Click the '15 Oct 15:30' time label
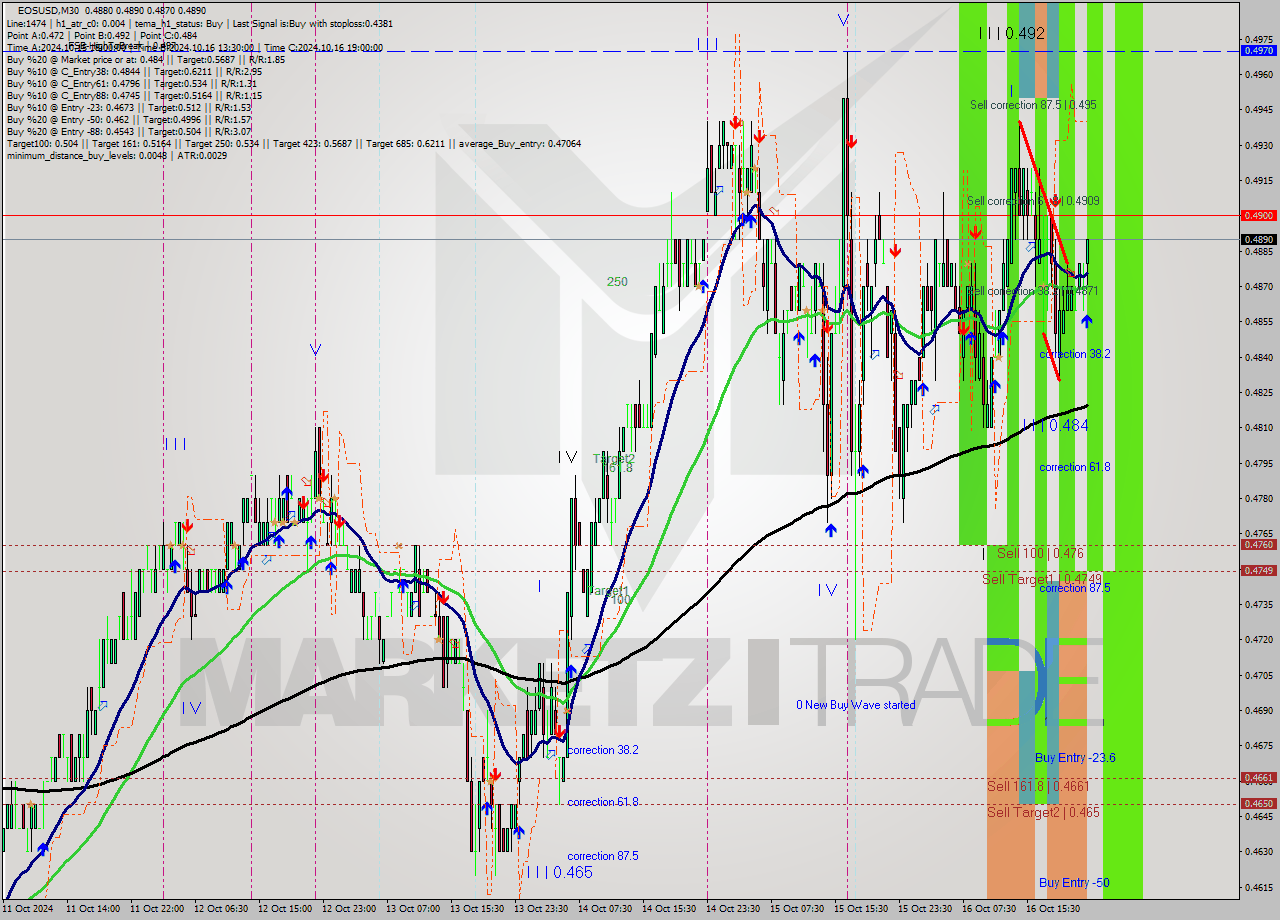 [x=861, y=909]
